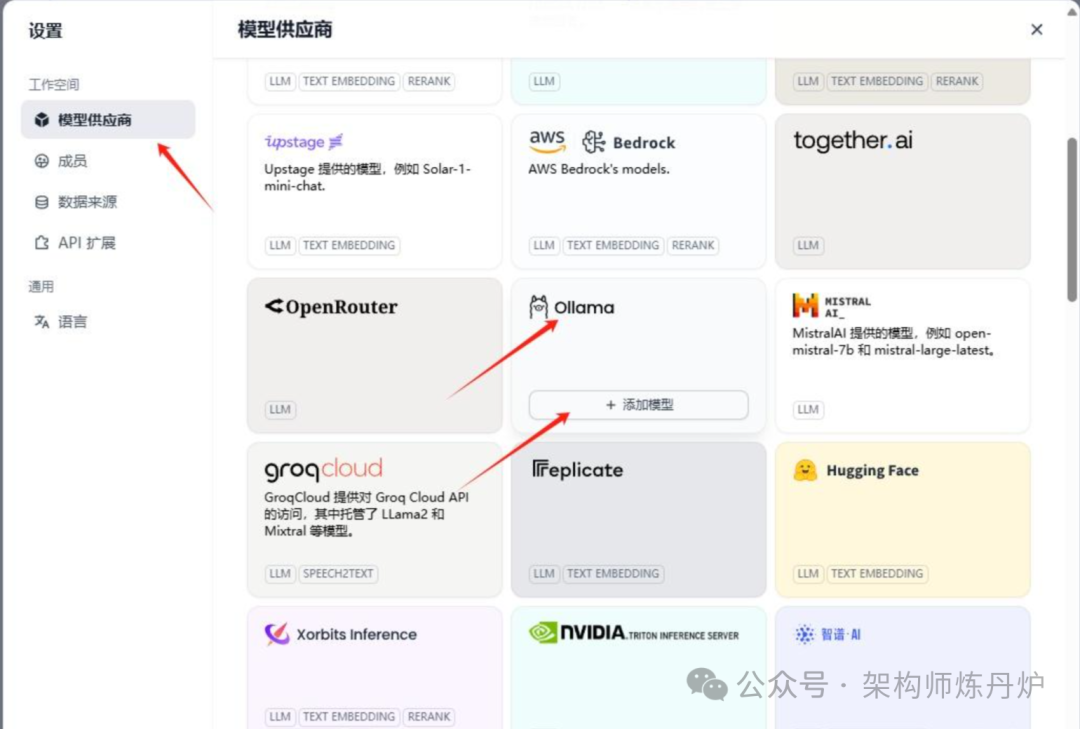
Task: Click the Ollama name label
Action: pyautogui.click(x=584, y=307)
